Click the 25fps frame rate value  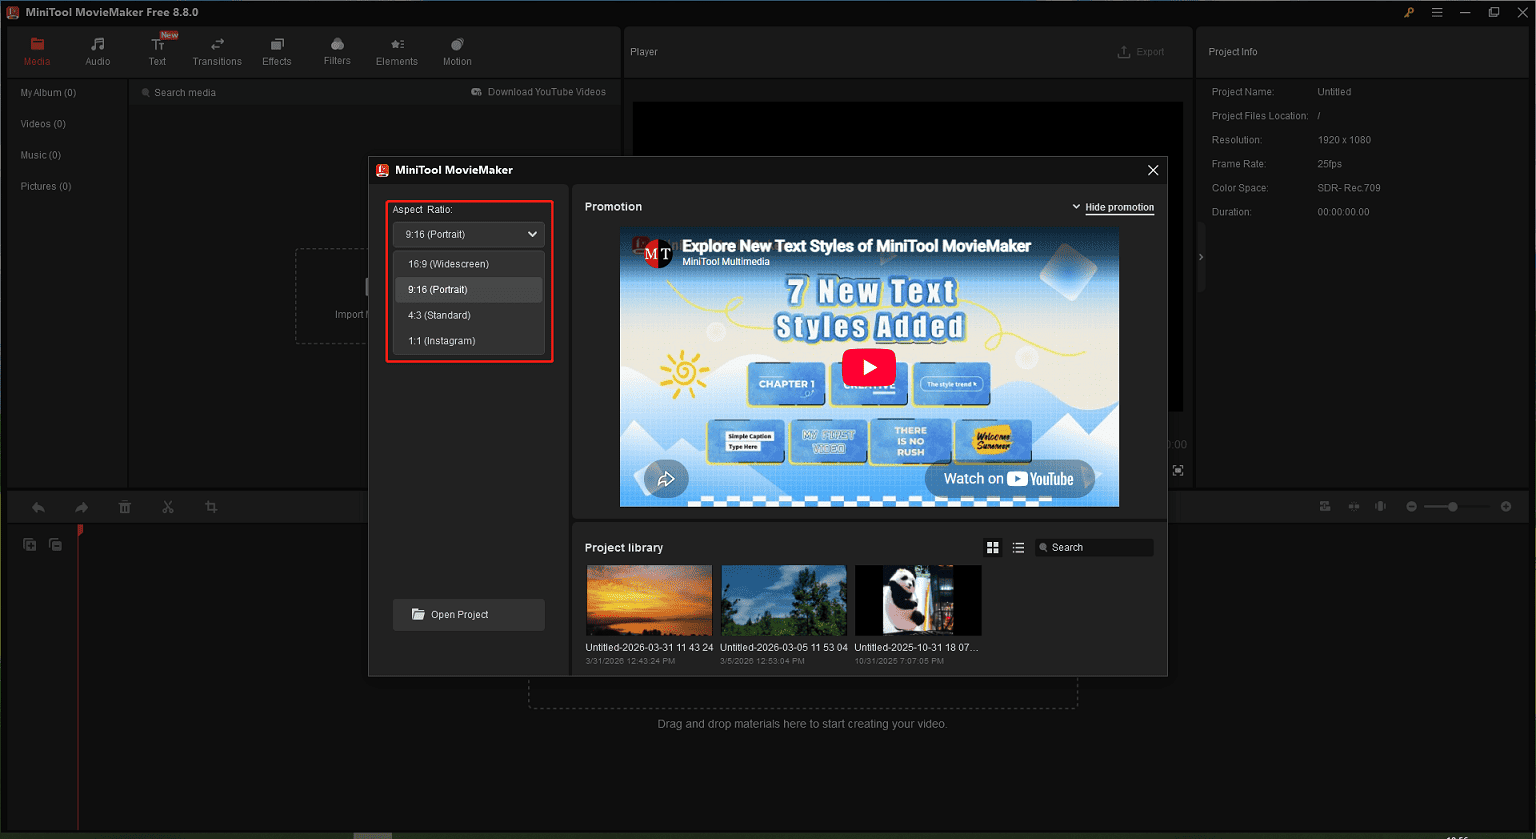point(1330,164)
